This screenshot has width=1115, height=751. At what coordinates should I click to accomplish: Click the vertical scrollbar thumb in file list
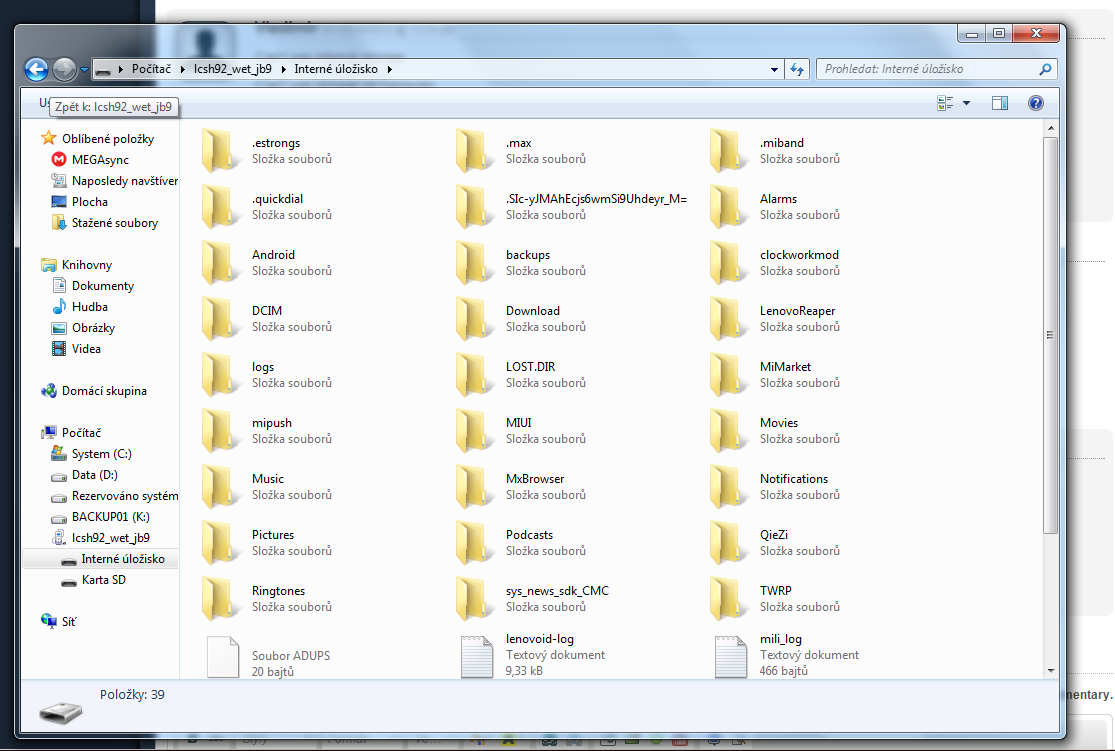[1050, 335]
